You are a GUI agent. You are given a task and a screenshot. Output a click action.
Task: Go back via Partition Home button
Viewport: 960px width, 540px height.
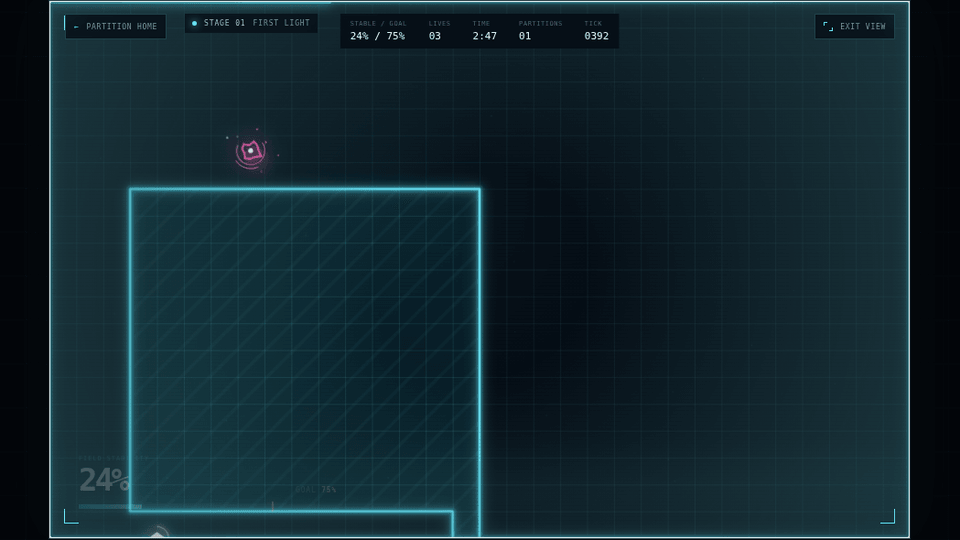(115, 26)
